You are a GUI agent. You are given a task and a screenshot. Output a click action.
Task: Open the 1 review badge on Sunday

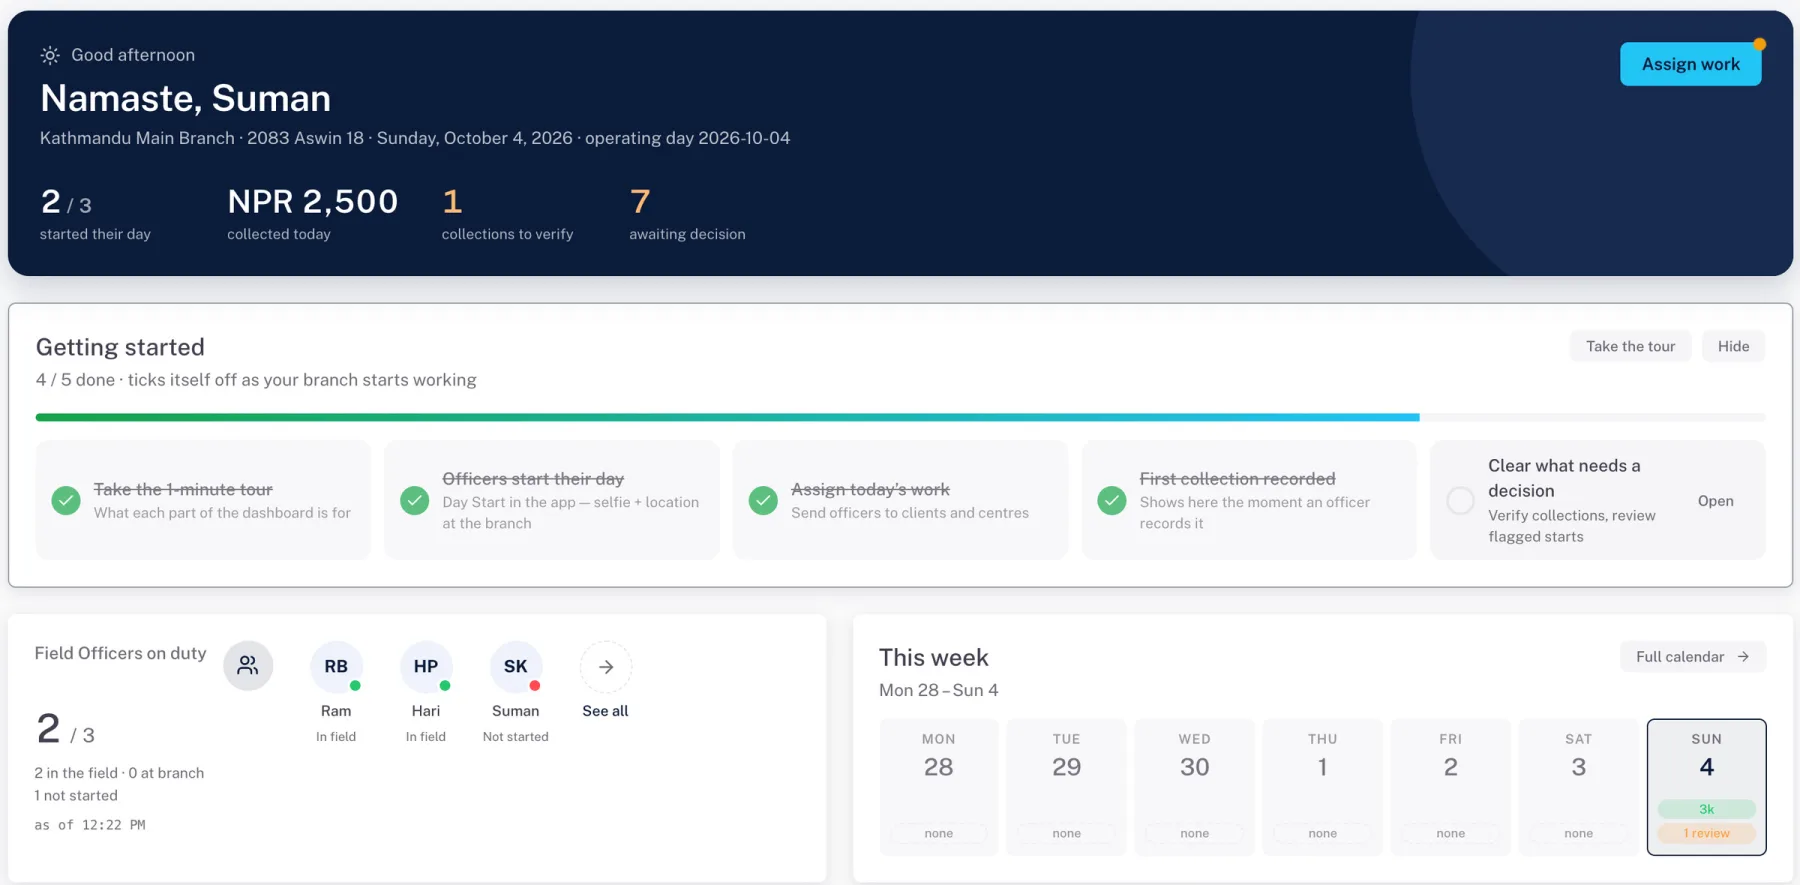(x=1706, y=833)
